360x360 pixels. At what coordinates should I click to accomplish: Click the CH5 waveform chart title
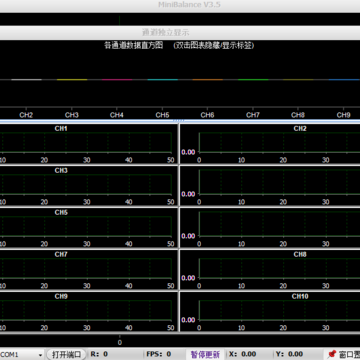click(x=61, y=212)
